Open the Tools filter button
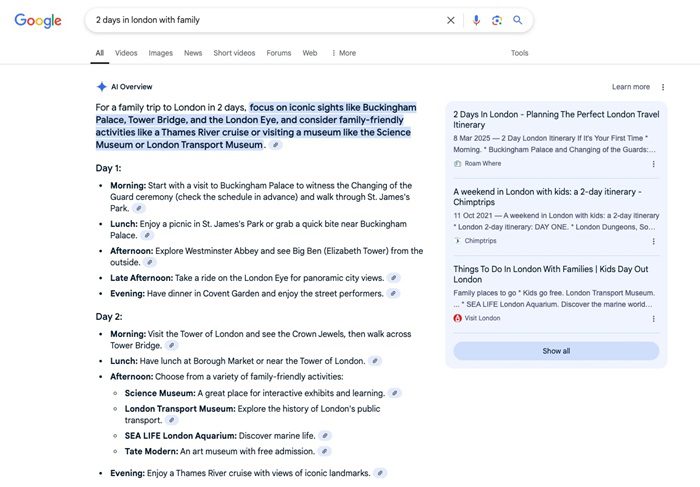This screenshot has width=700, height=487. pos(519,53)
